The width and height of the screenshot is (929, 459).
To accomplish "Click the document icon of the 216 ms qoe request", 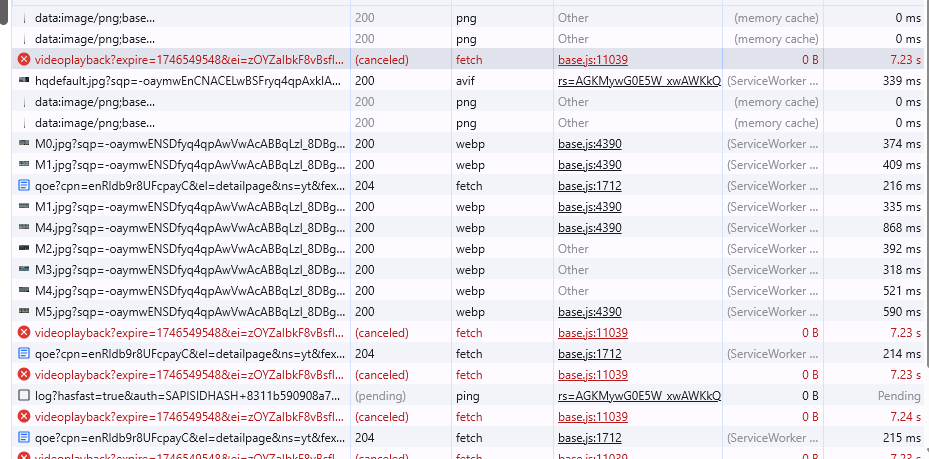I will coord(24,185).
